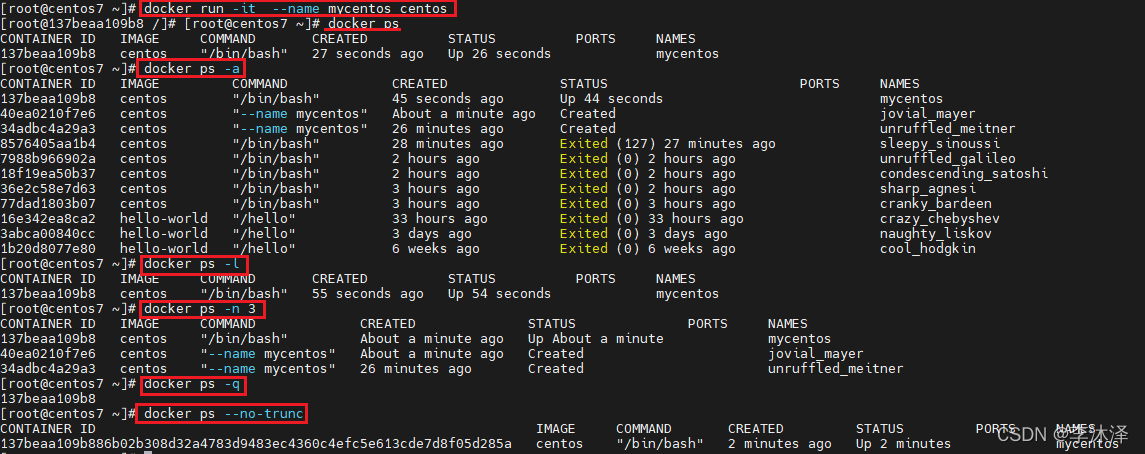Click the '[root@137beaa109b8 /]#' container prompt

click(88, 24)
